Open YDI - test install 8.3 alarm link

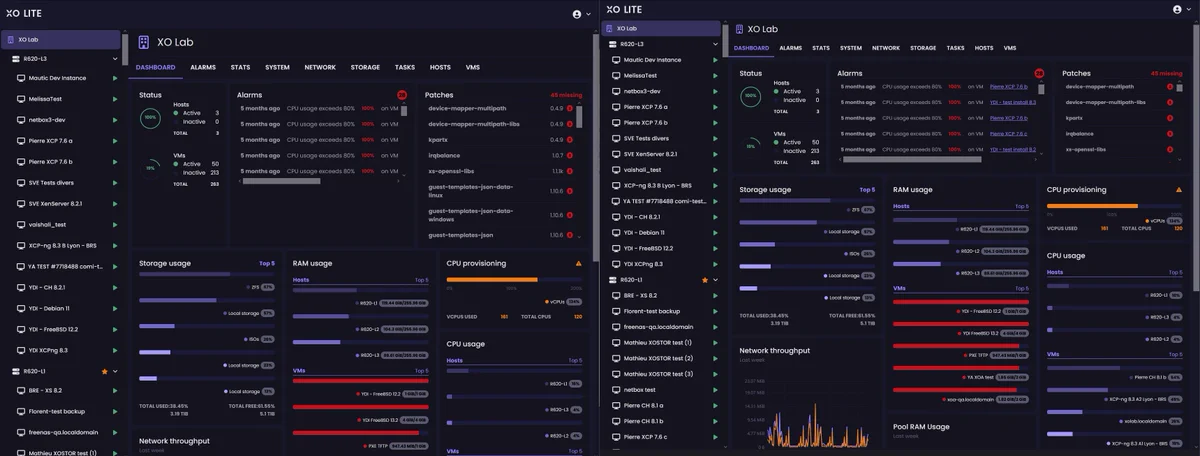coord(1013,102)
